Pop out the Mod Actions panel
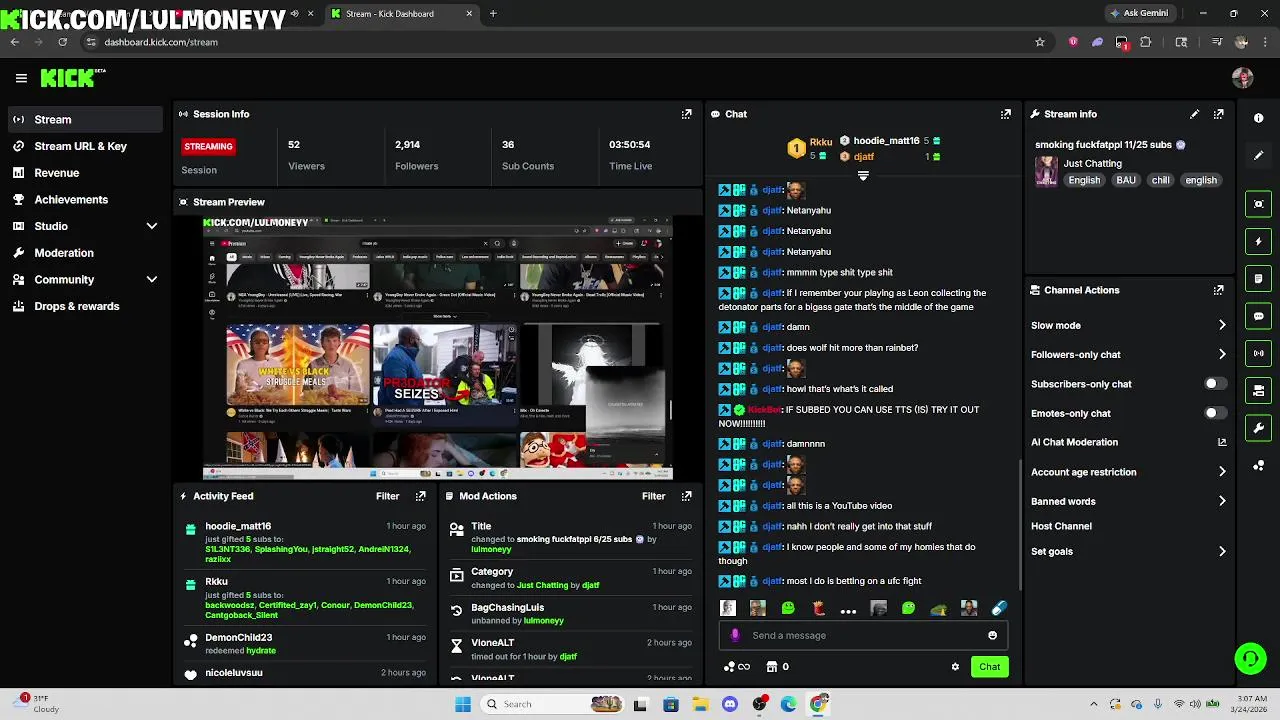Viewport: 1280px width, 720px height. point(686,496)
